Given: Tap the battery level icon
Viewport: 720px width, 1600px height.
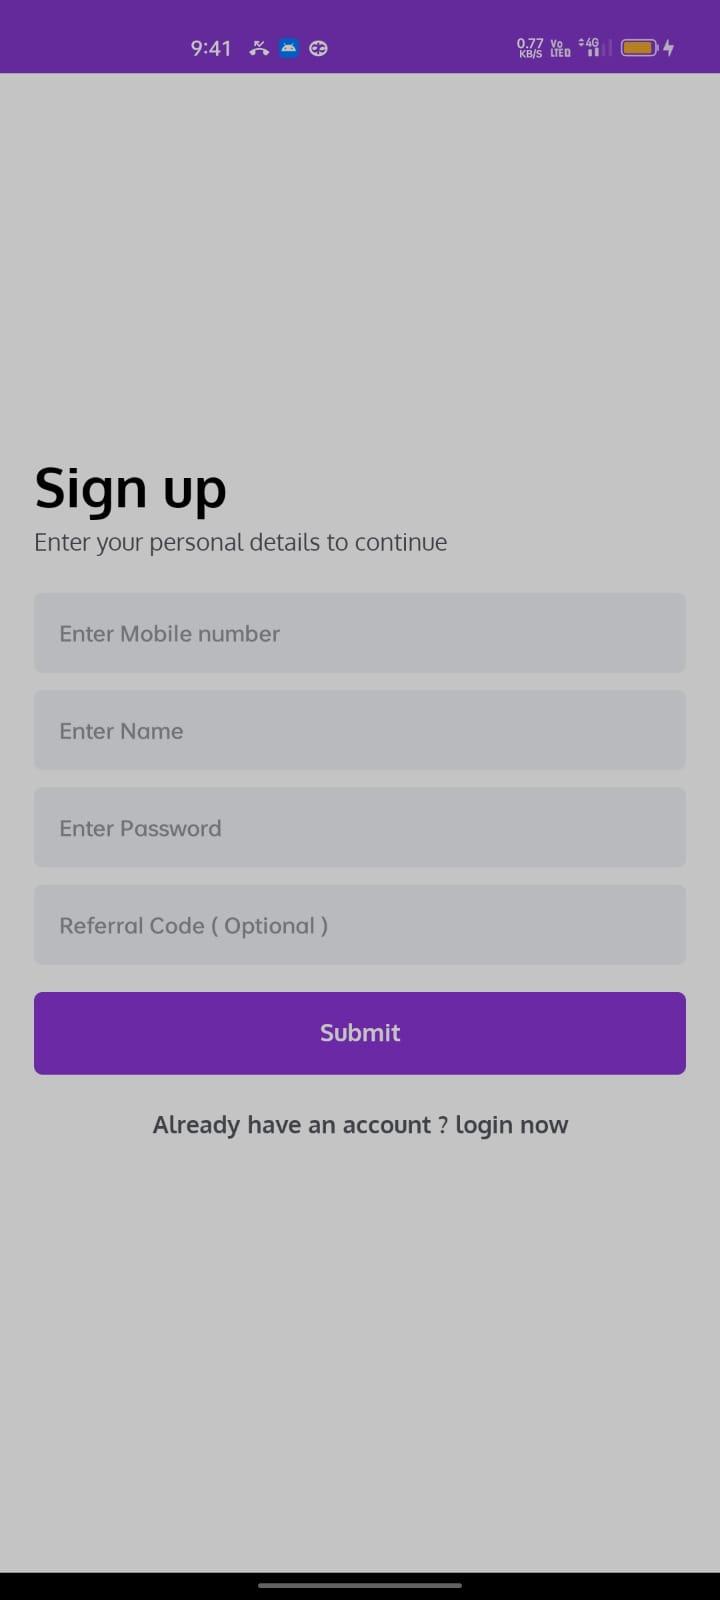Looking at the screenshot, I should [x=639, y=48].
